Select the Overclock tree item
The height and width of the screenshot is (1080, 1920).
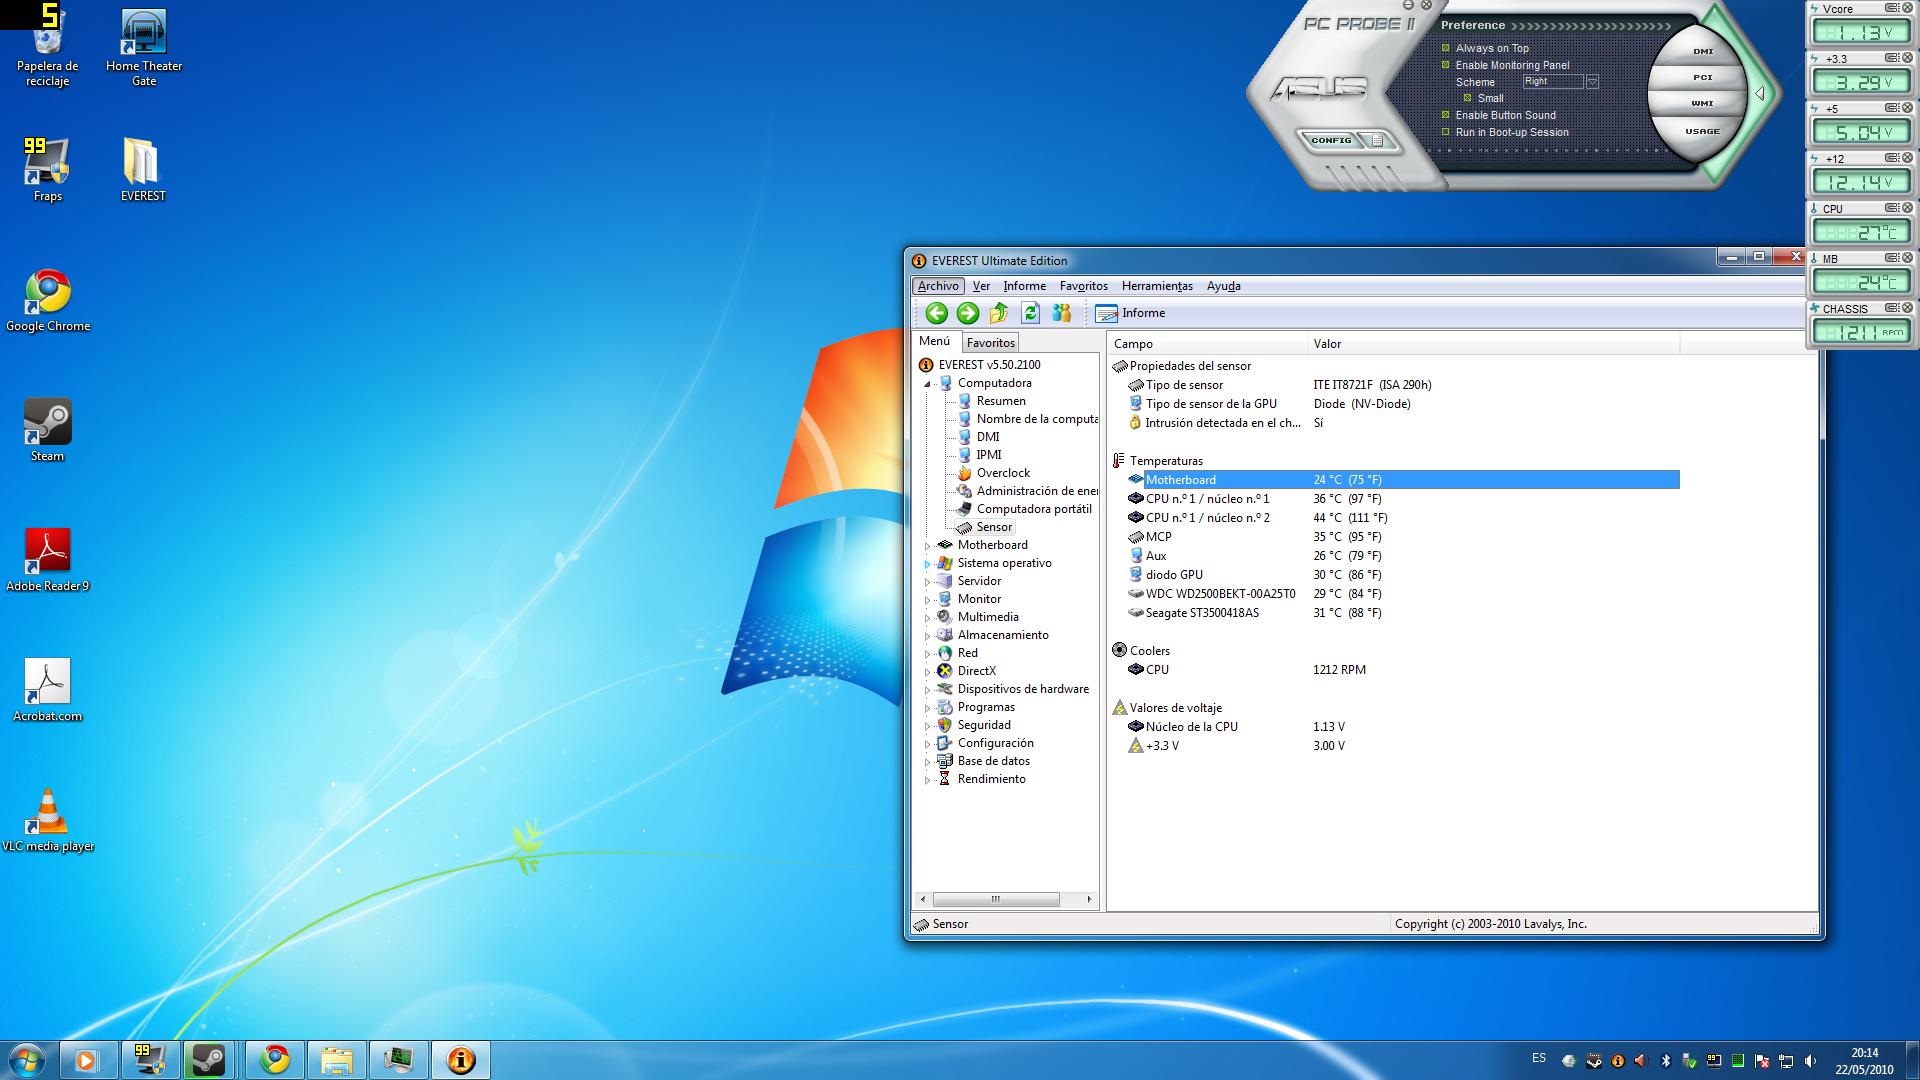tap(1003, 473)
